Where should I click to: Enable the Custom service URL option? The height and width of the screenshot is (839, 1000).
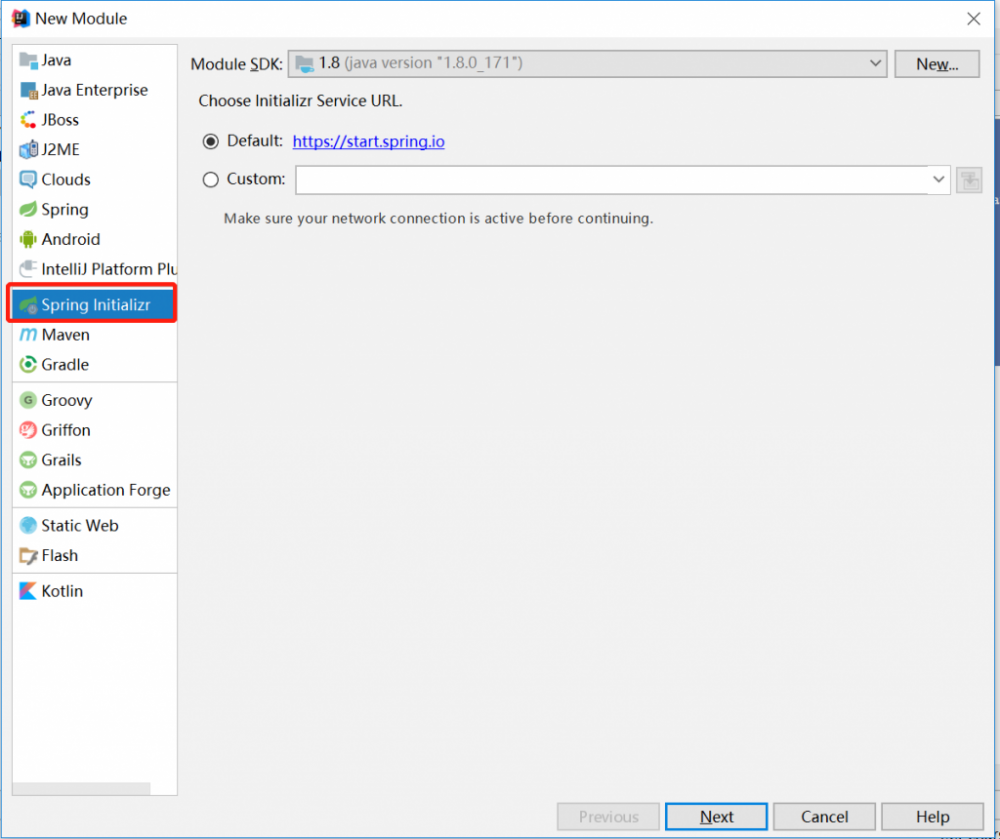(210, 179)
